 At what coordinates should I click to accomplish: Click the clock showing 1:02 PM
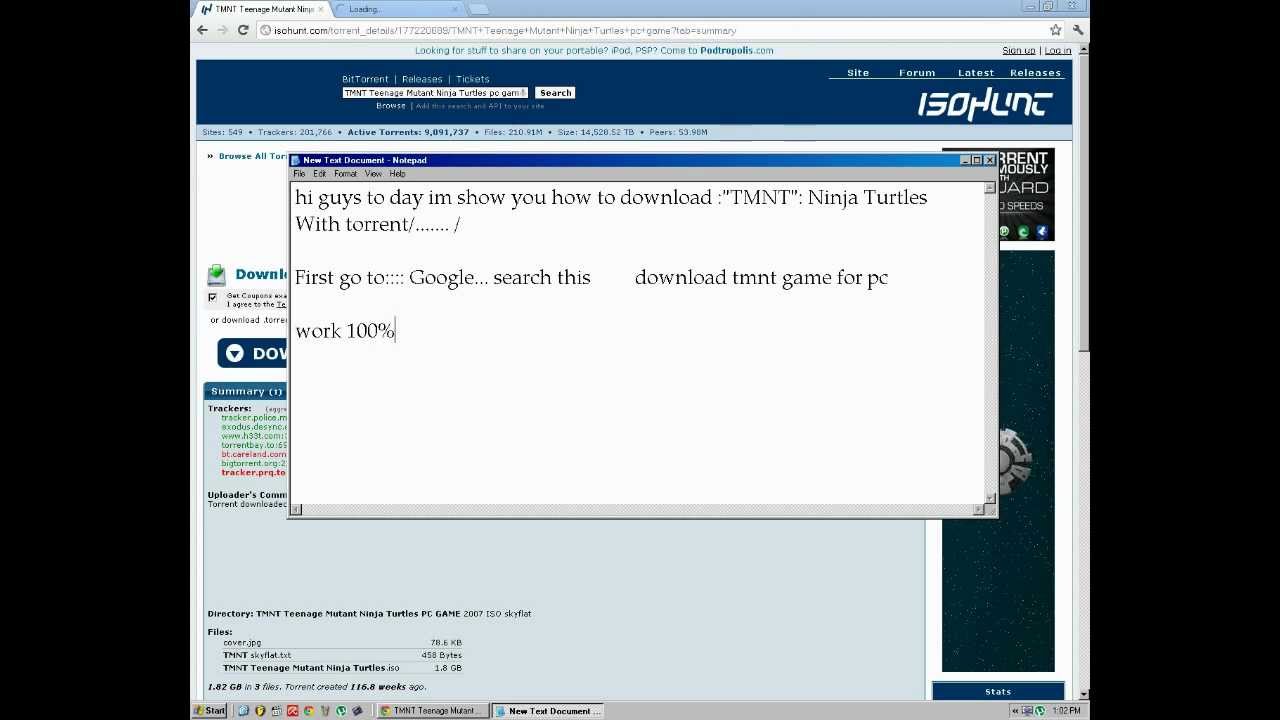pos(1066,711)
